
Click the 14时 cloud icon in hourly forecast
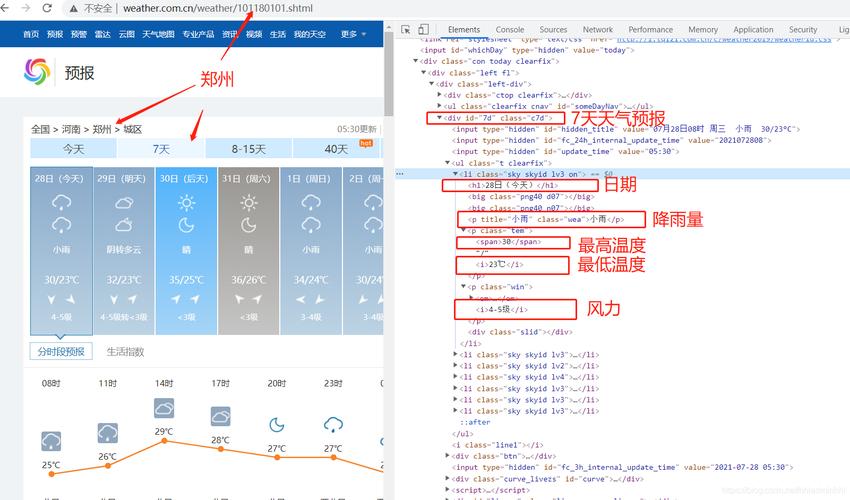pos(164,408)
